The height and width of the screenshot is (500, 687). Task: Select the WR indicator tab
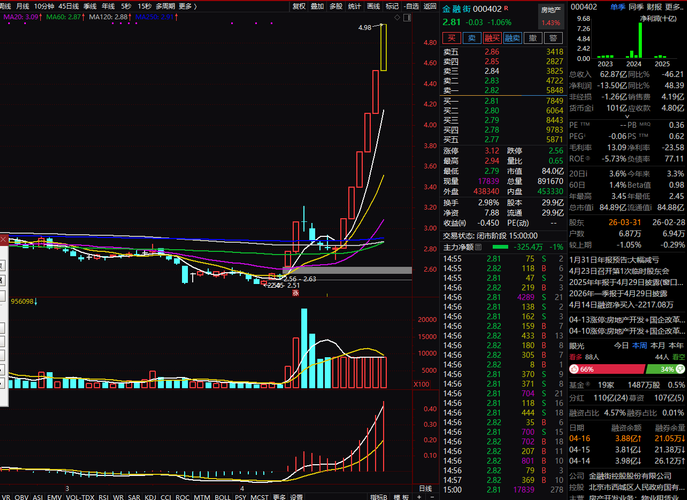pyautogui.click(x=118, y=497)
